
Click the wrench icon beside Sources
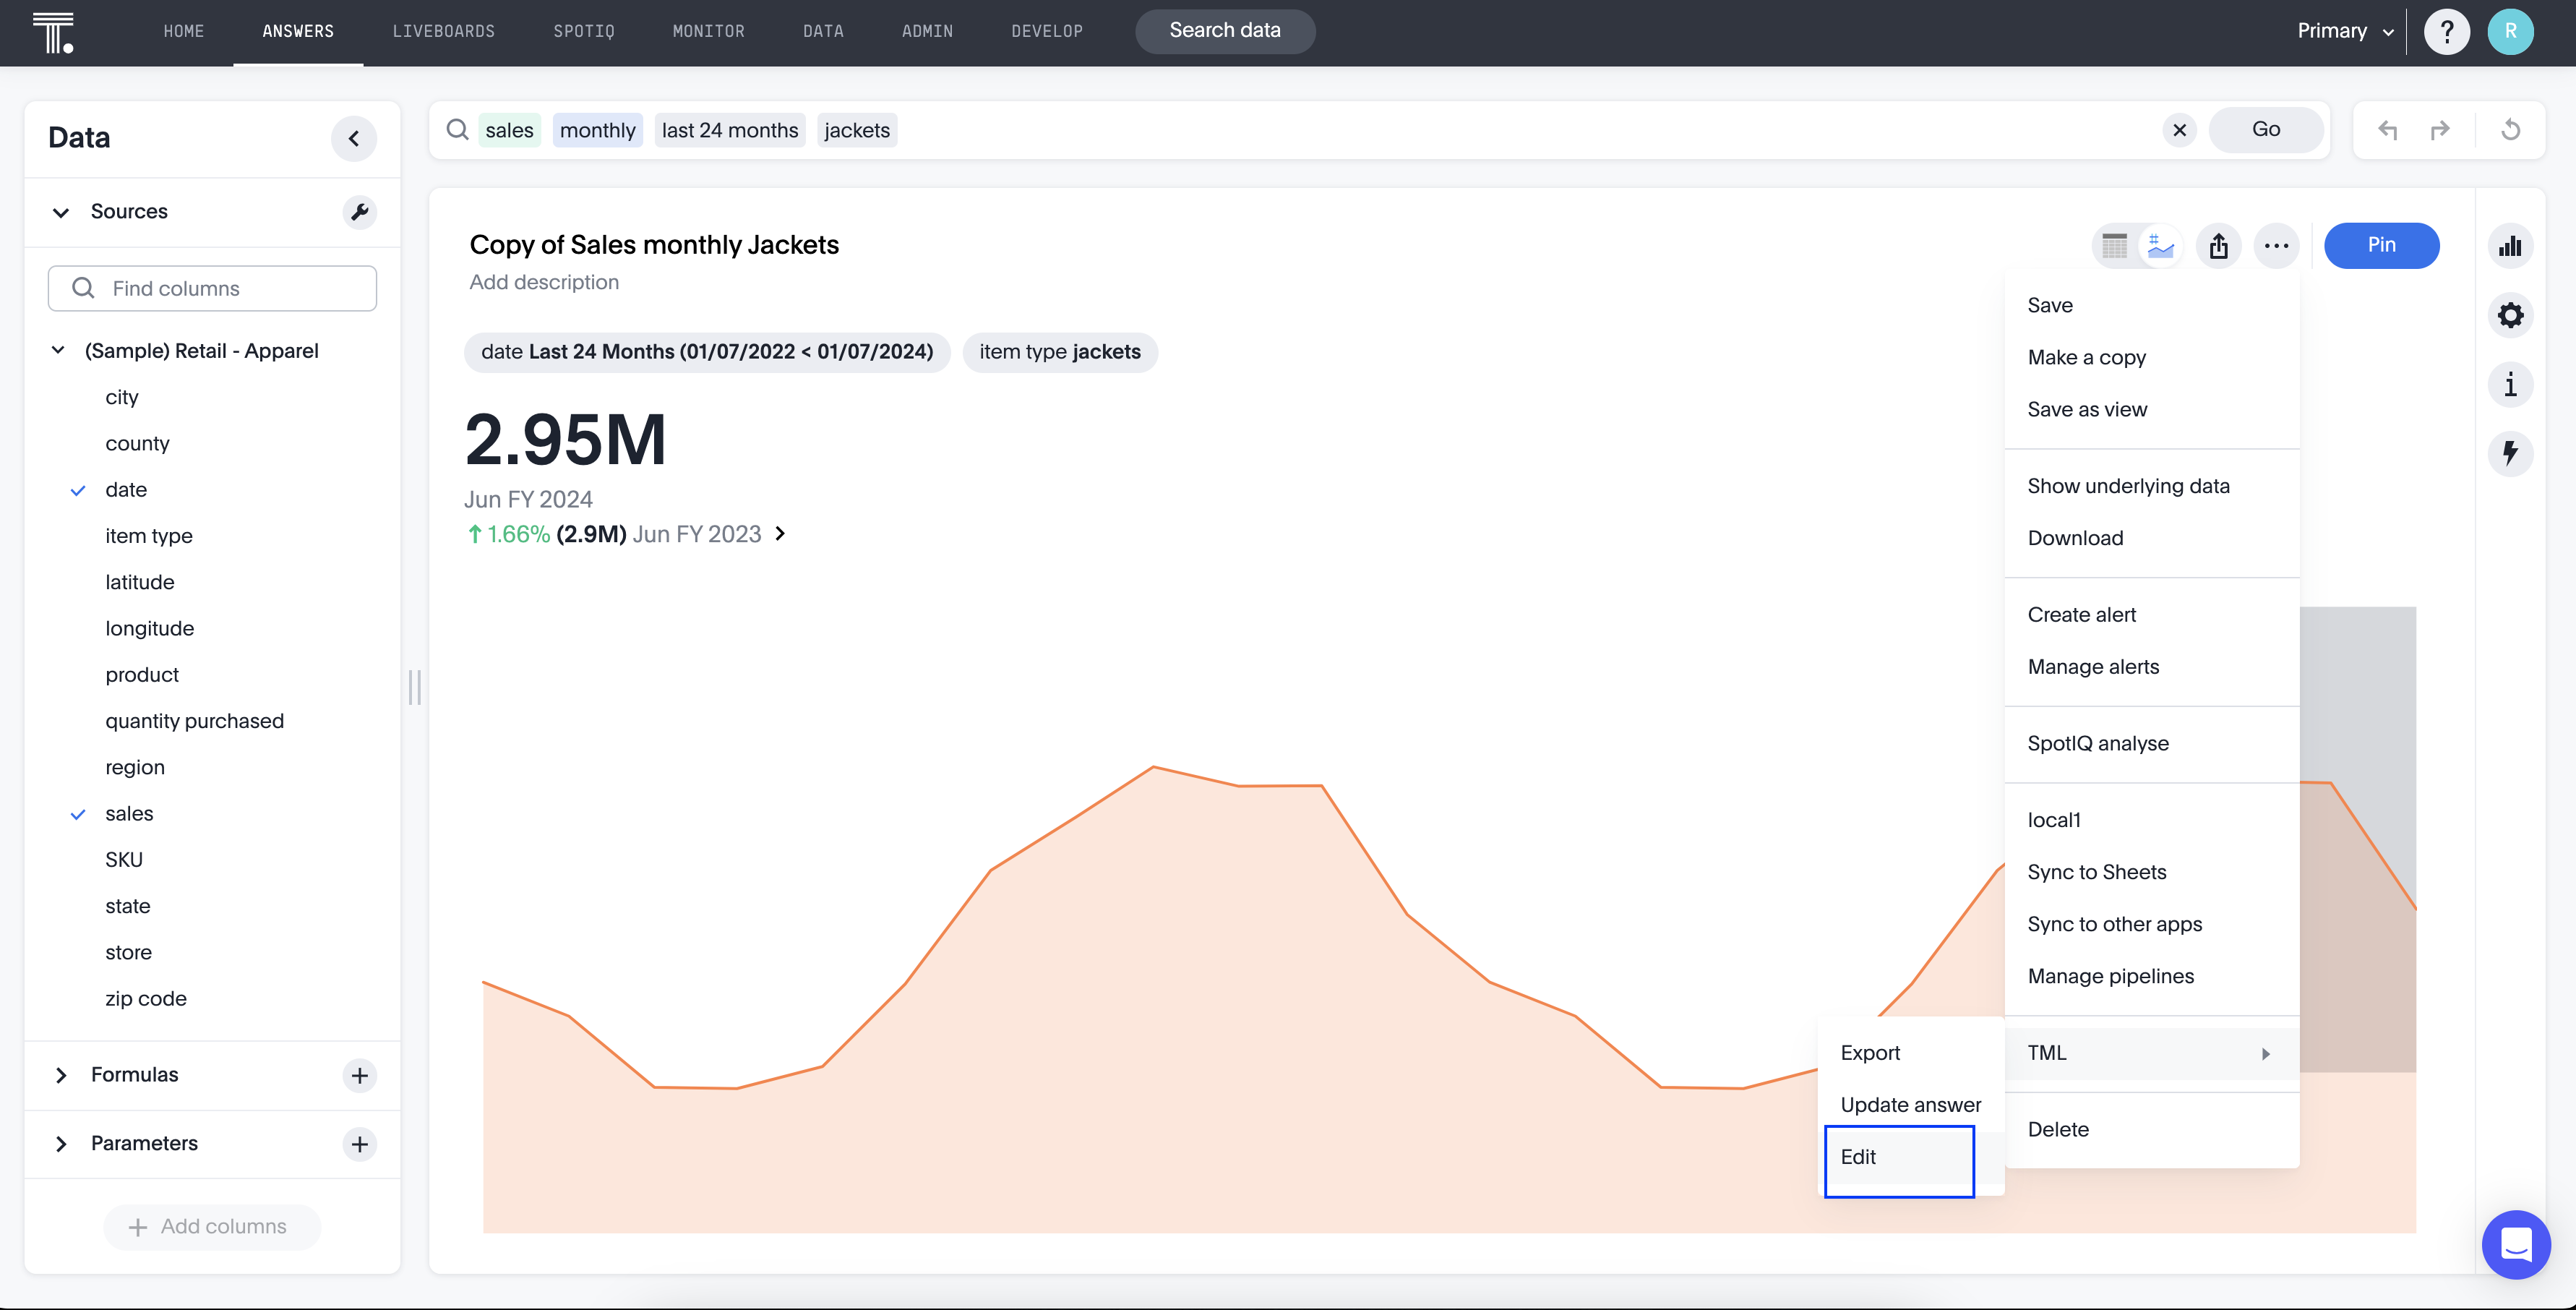click(359, 212)
